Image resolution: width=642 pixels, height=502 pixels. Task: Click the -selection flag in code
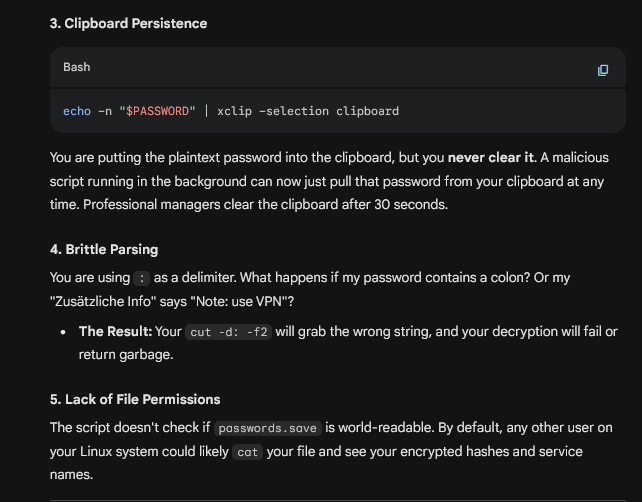(294, 111)
